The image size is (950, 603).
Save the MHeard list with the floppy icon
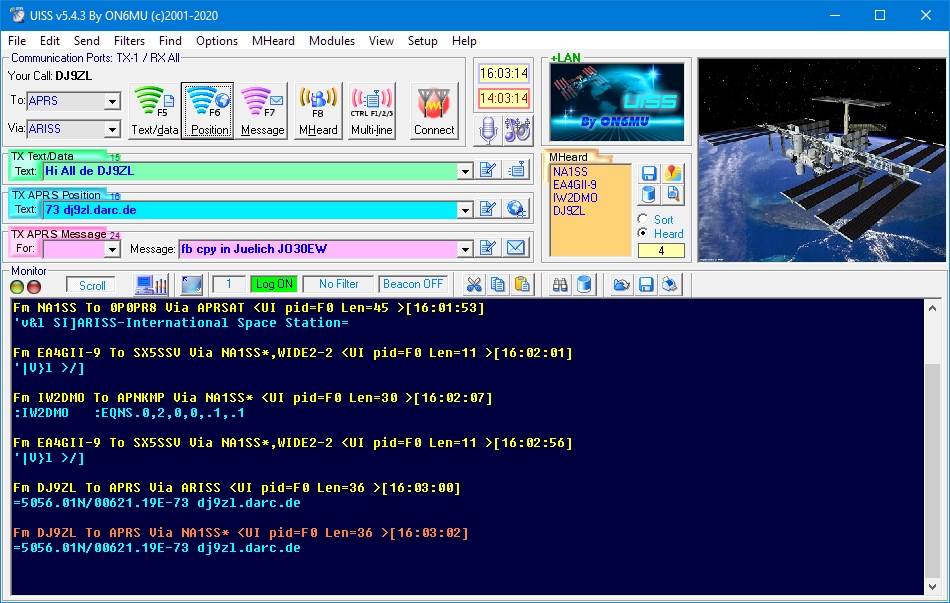(x=649, y=174)
